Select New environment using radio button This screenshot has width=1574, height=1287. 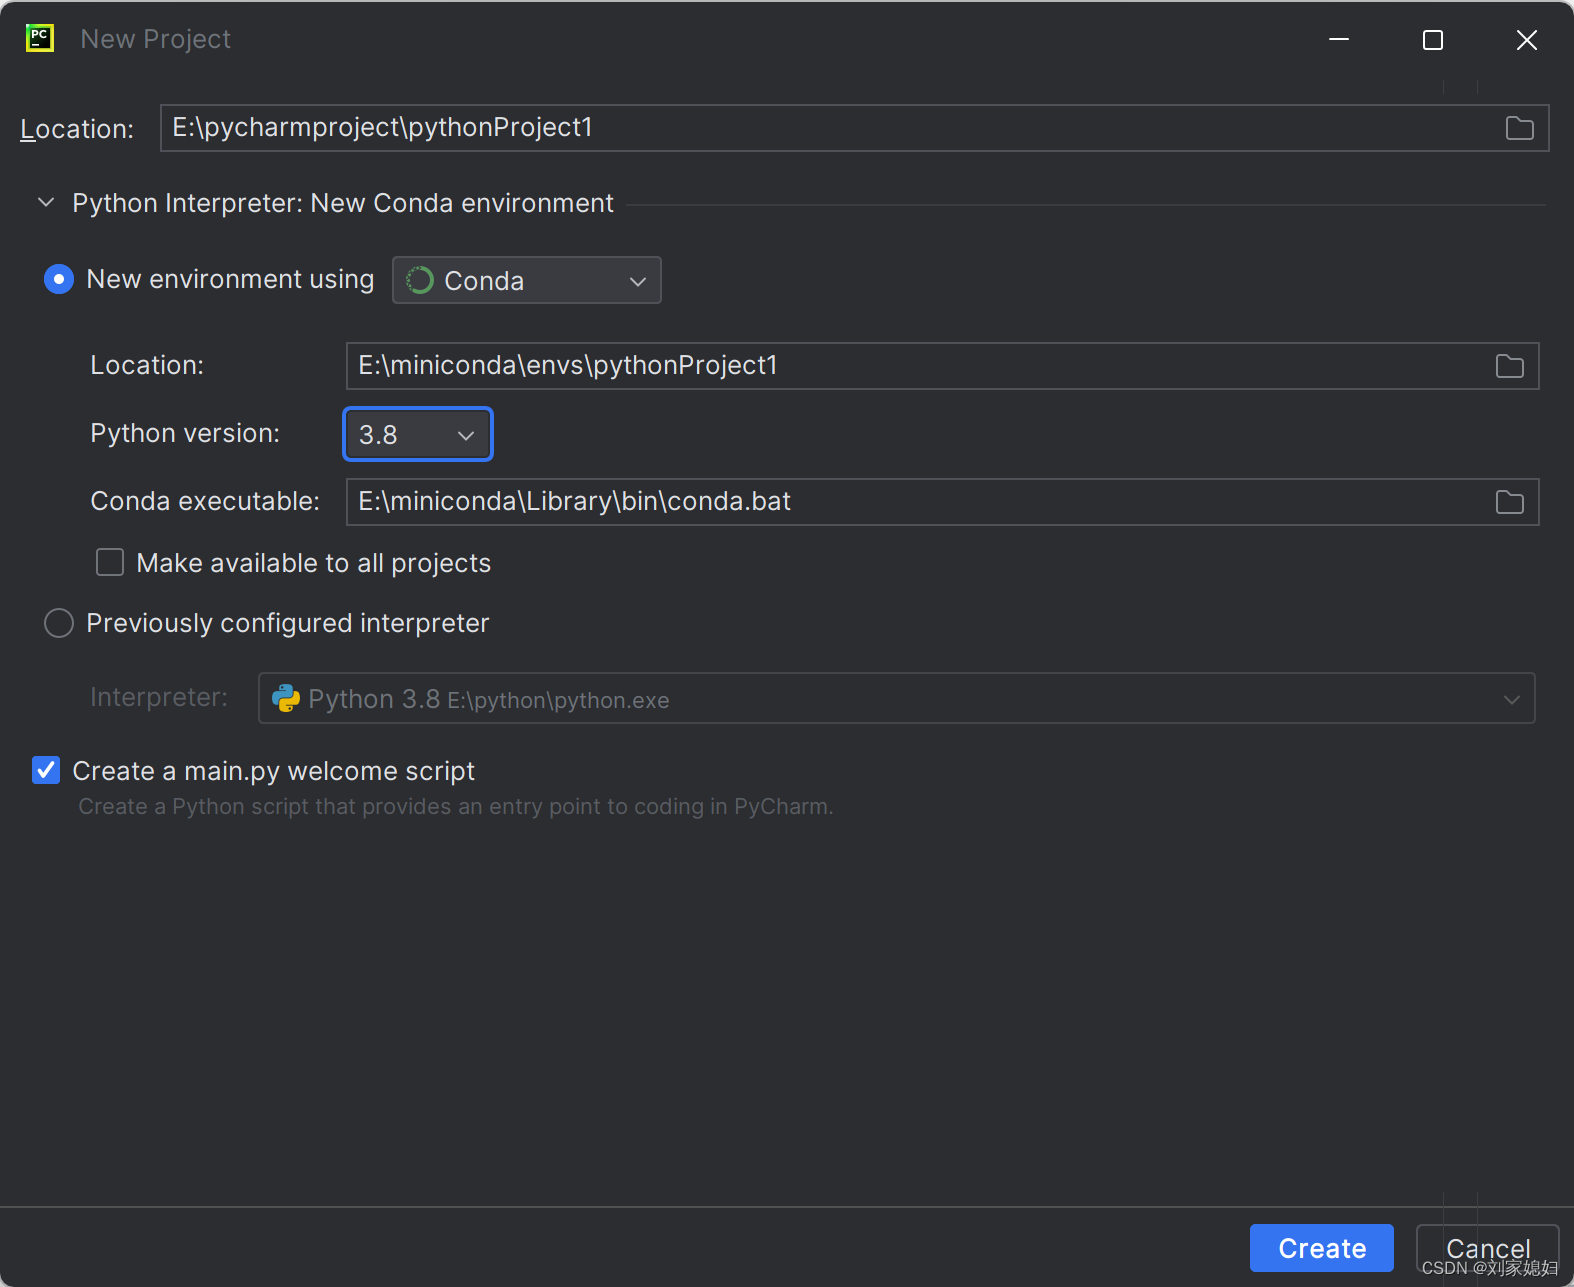pyautogui.click(x=59, y=279)
